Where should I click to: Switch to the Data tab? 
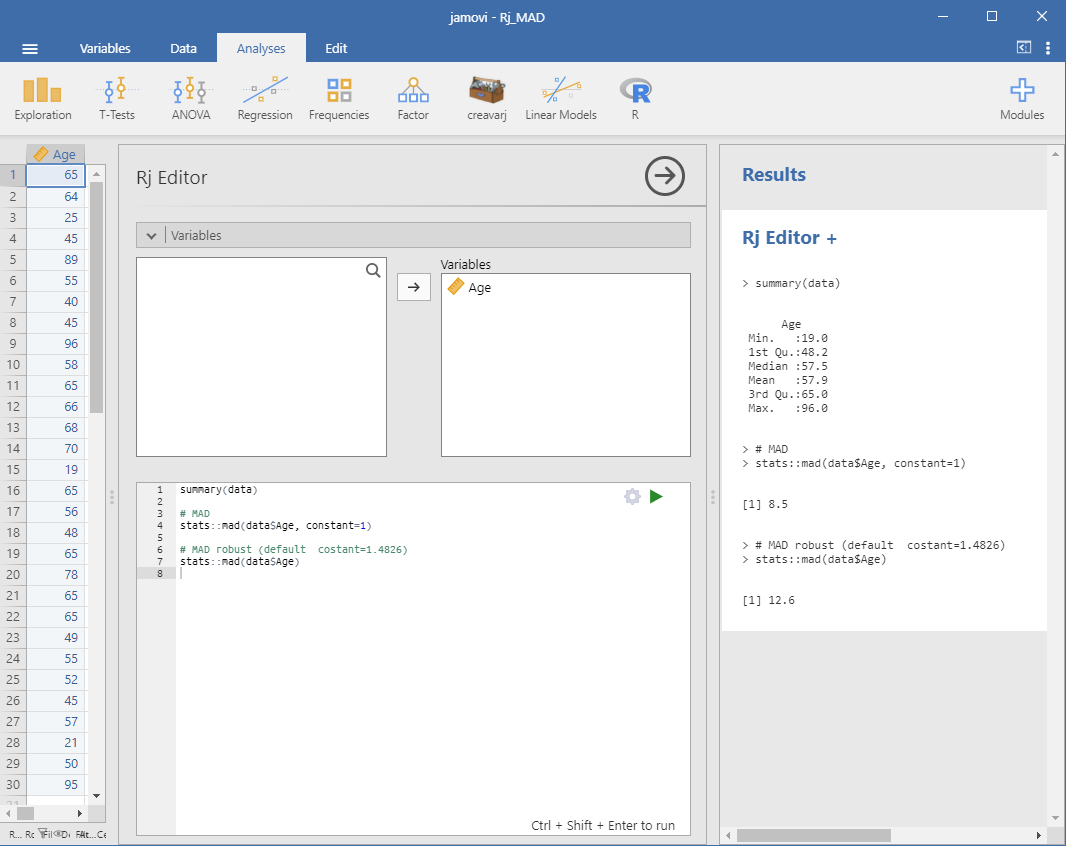183,48
